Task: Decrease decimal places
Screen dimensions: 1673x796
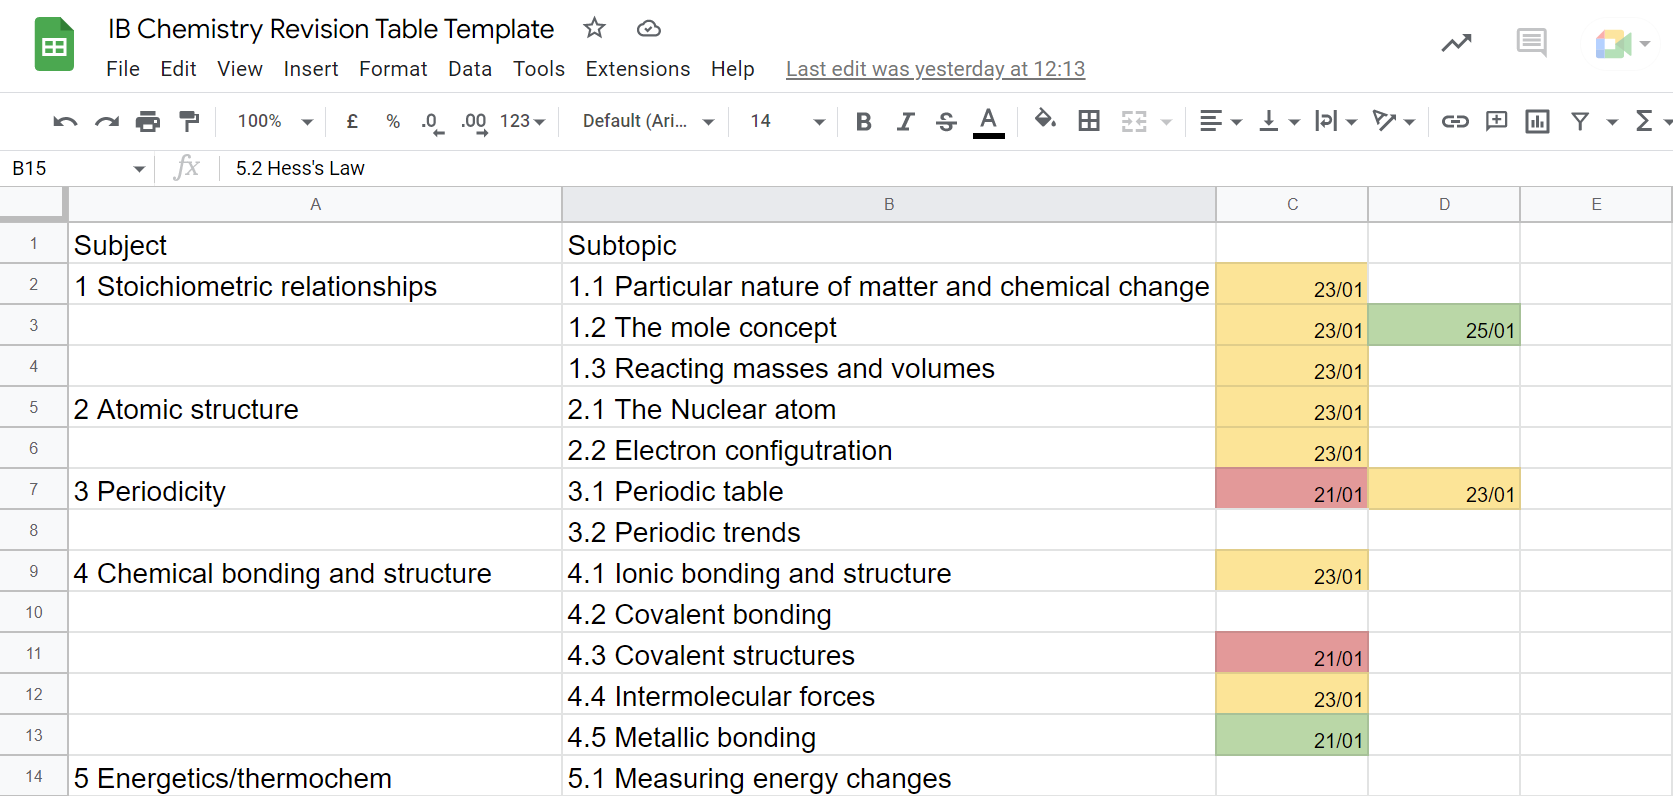Action: pyautogui.click(x=431, y=122)
